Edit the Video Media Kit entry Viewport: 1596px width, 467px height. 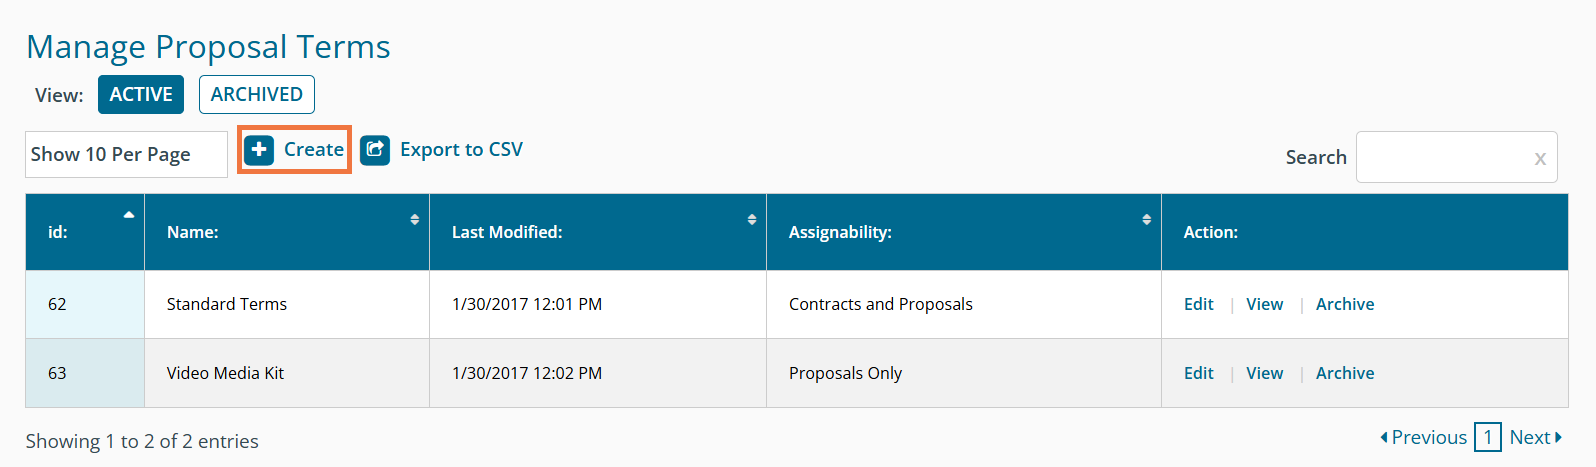point(1198,373)
